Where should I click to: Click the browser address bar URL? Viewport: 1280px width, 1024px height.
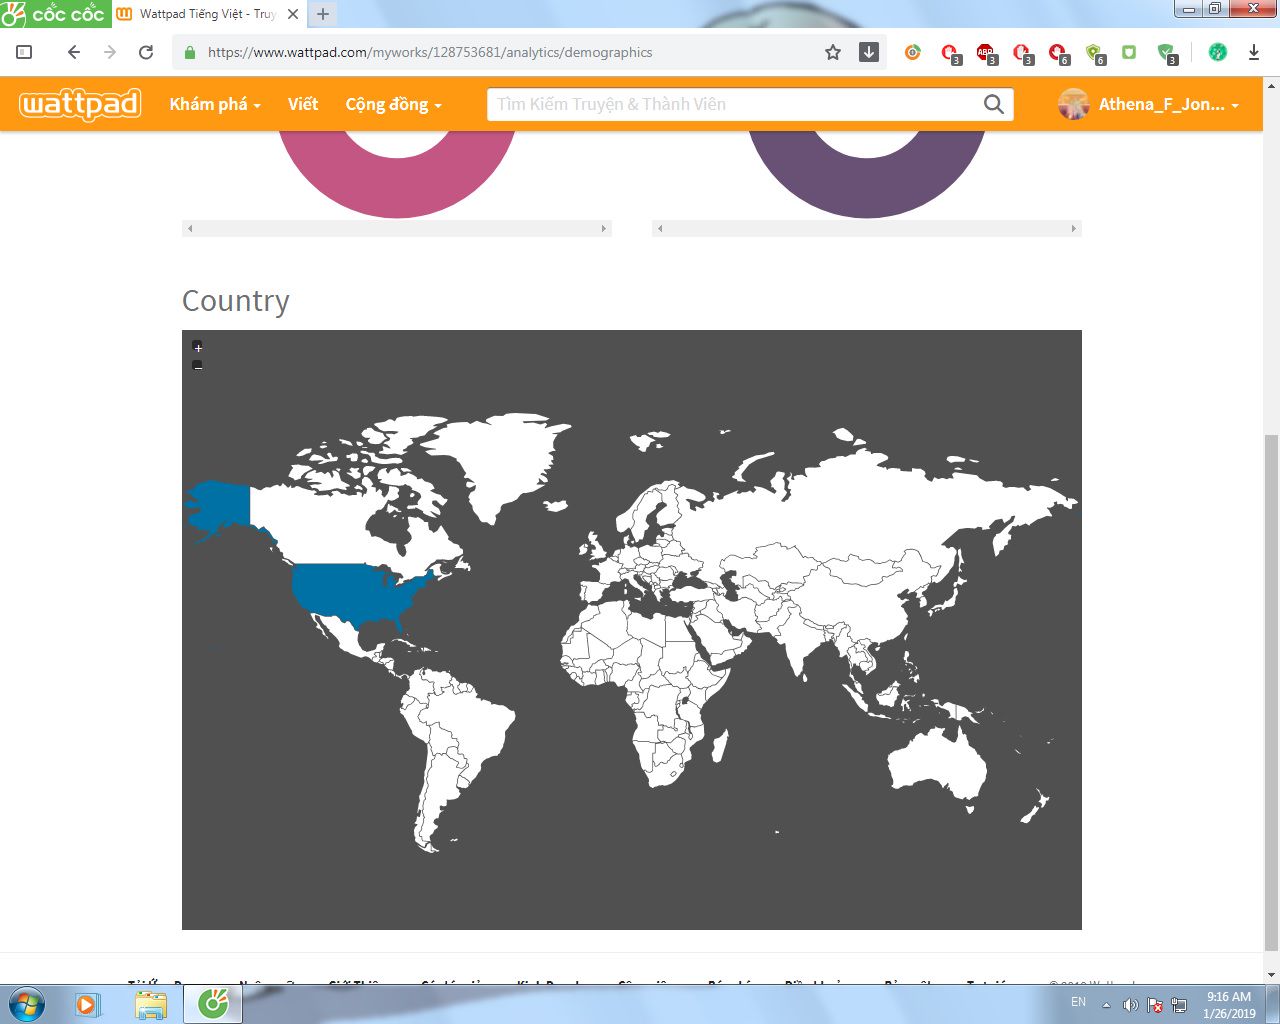(x=430, y=52)
